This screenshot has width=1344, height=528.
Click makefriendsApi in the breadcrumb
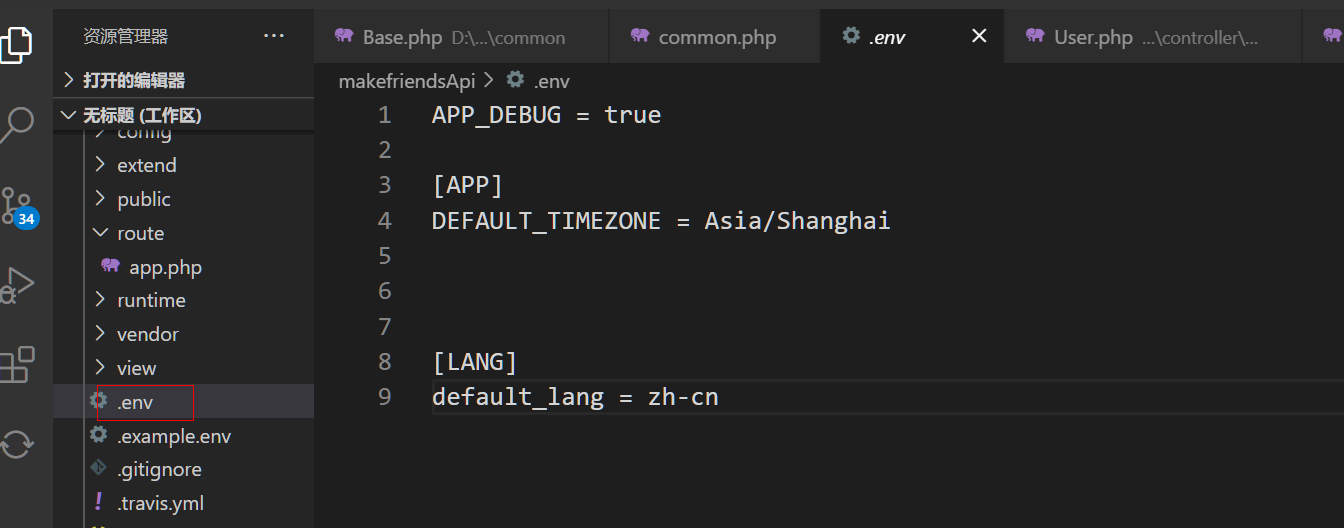coord(407,81)
